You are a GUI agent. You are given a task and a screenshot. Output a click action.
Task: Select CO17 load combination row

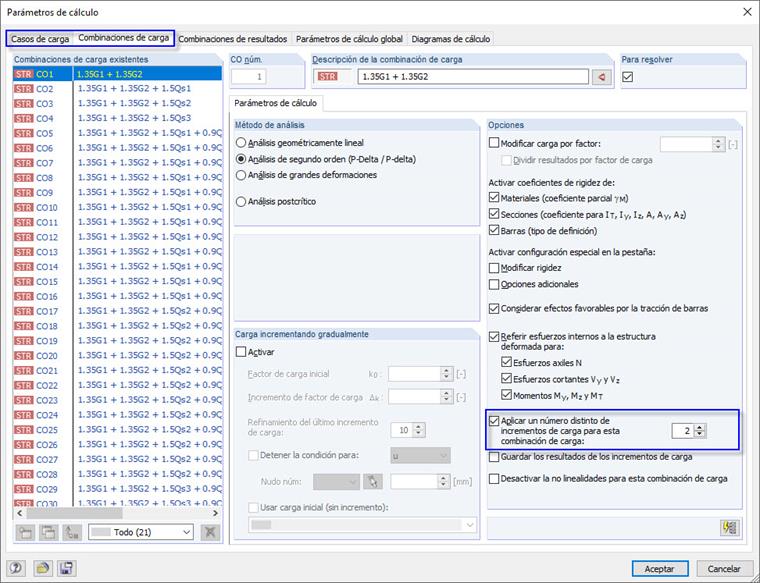click(118, 311)
